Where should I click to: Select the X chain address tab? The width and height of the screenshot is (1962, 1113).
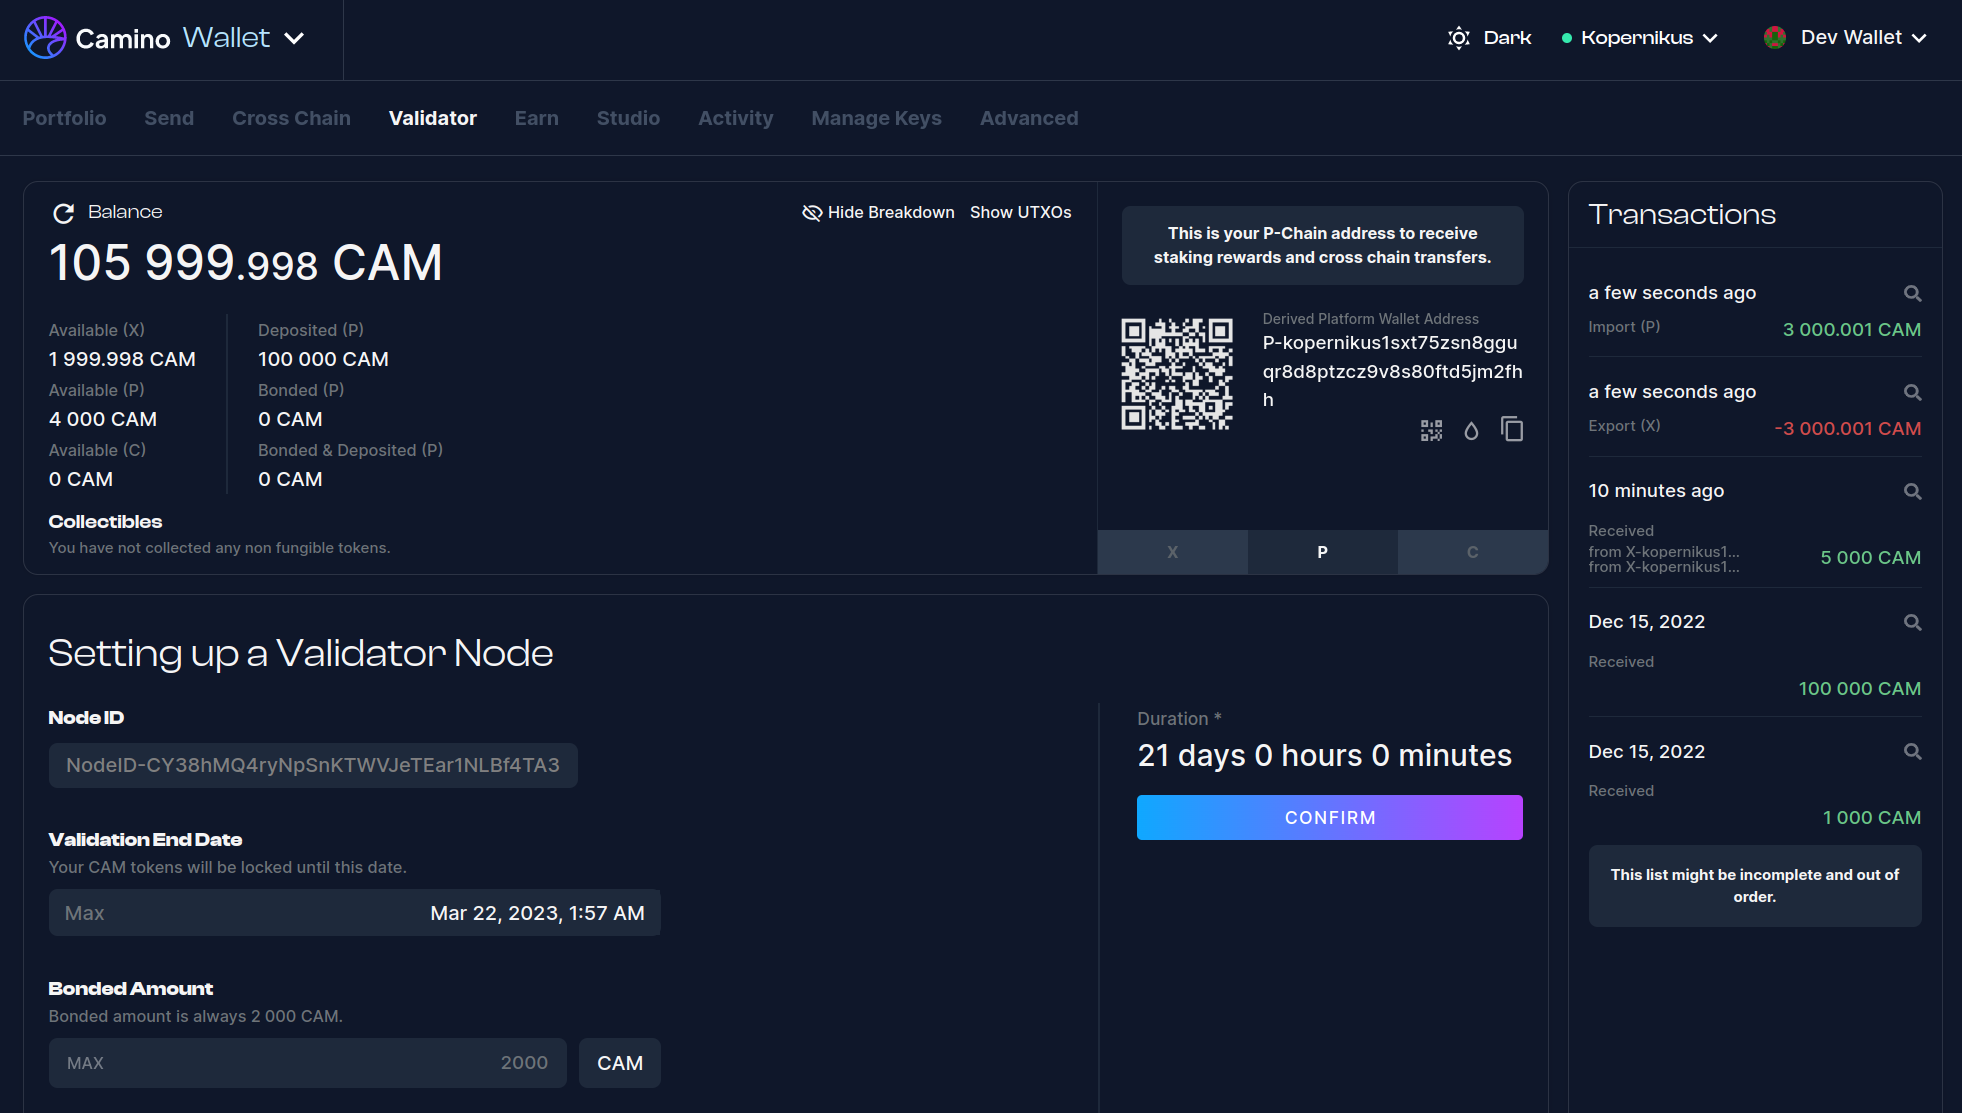click(x=1172, y=552)
